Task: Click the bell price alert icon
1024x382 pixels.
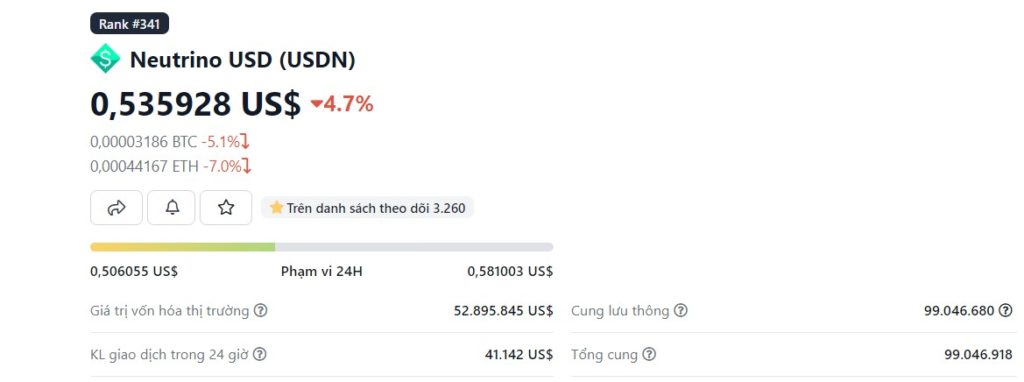Action: tap(171, 208)
